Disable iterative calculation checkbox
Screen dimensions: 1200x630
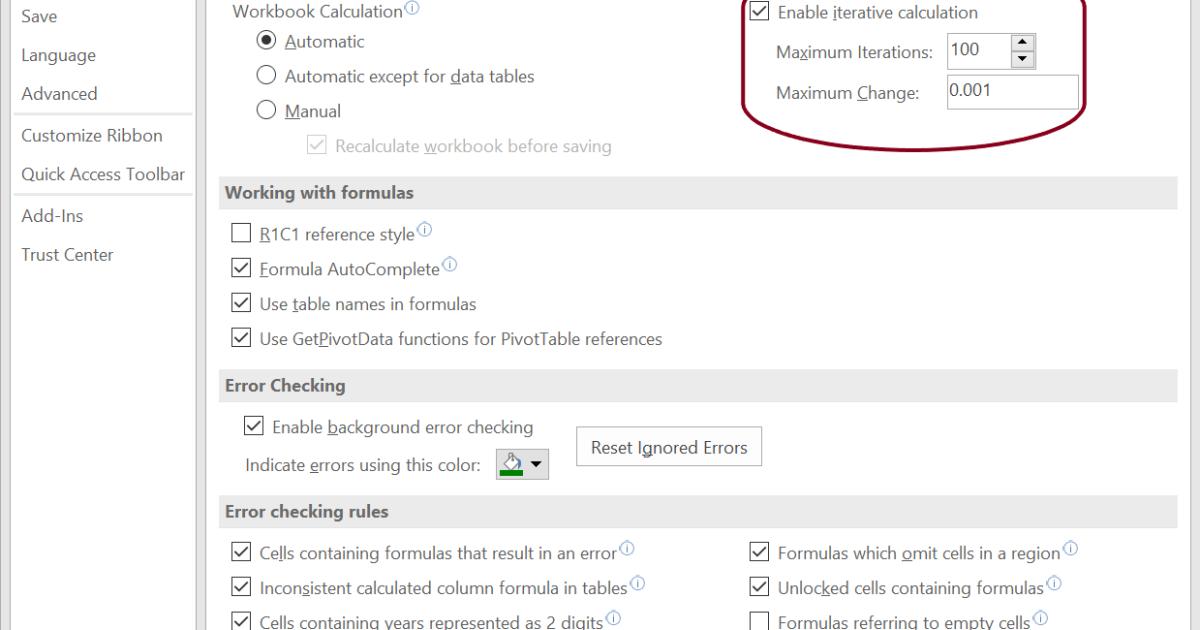coord(759,13)
